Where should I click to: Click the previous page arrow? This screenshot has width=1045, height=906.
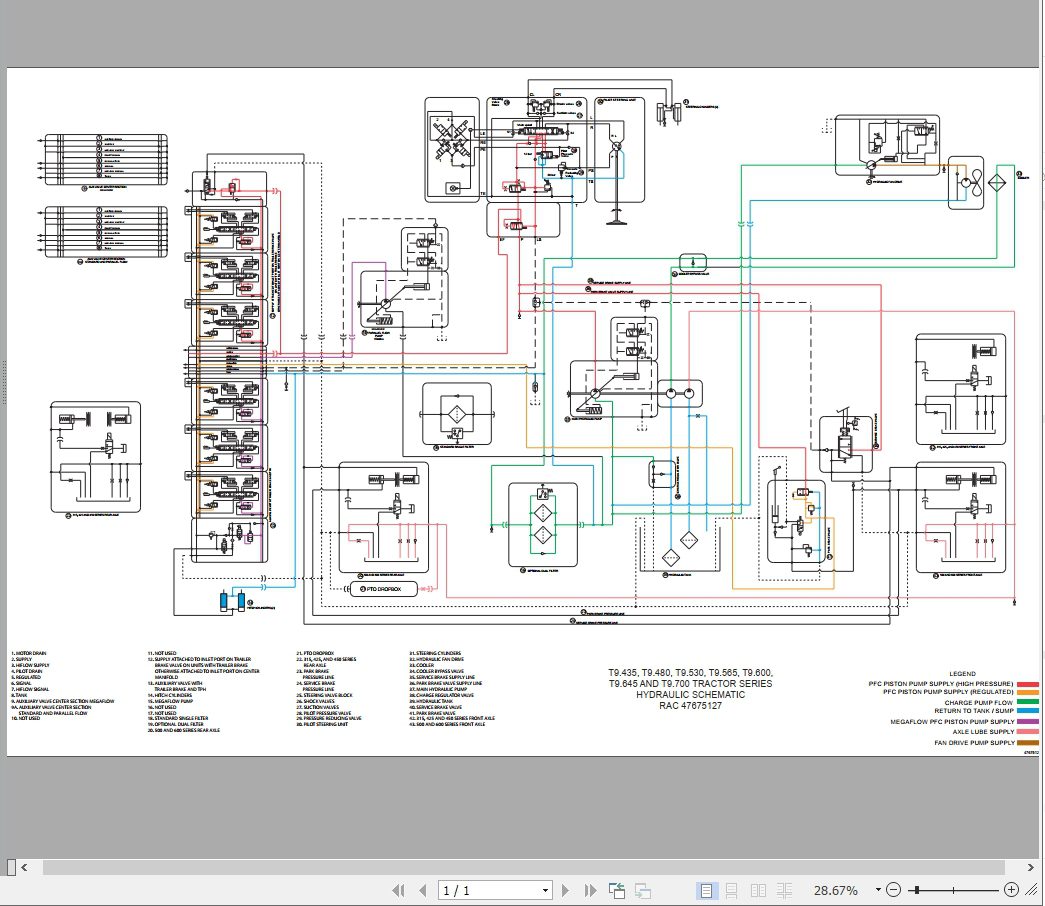click(424, 890)
